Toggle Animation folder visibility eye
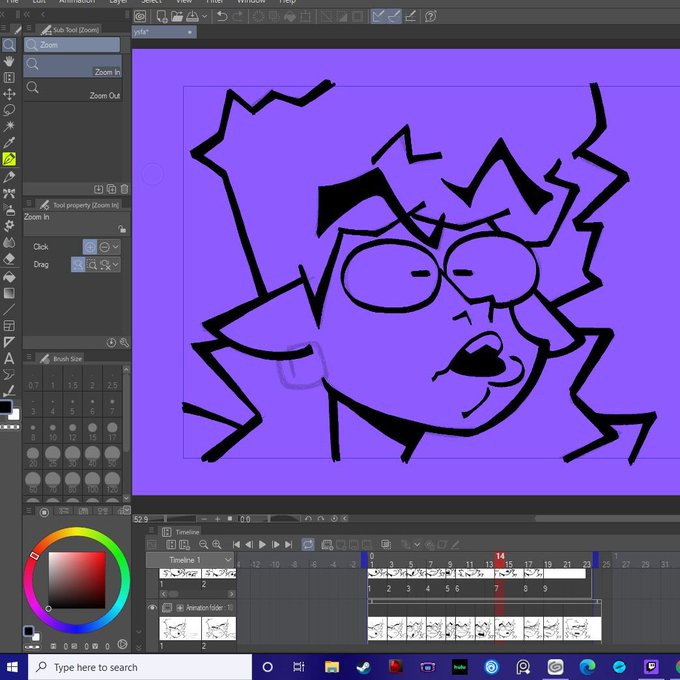 (152, 608)
